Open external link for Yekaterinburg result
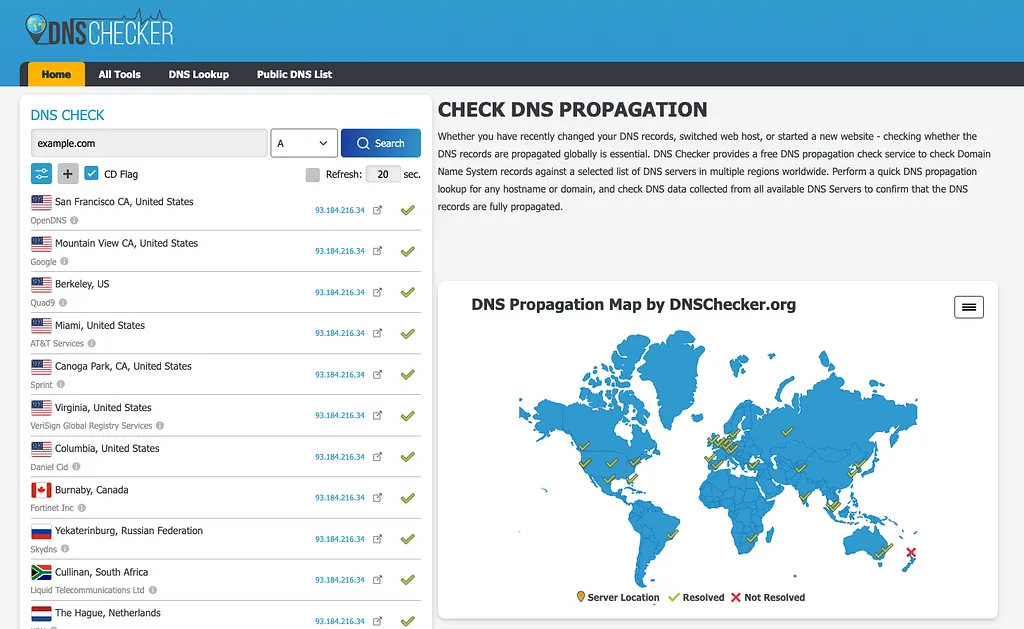The height and width of the screenshot is (629, 1024). point(377,539)
